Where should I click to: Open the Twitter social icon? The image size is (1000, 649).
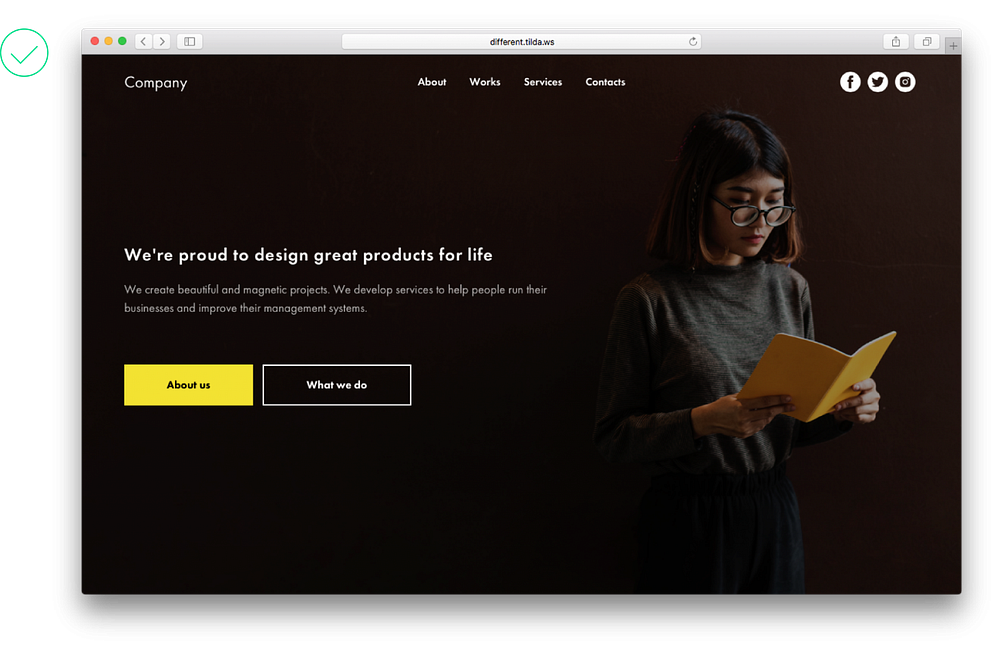878,82
